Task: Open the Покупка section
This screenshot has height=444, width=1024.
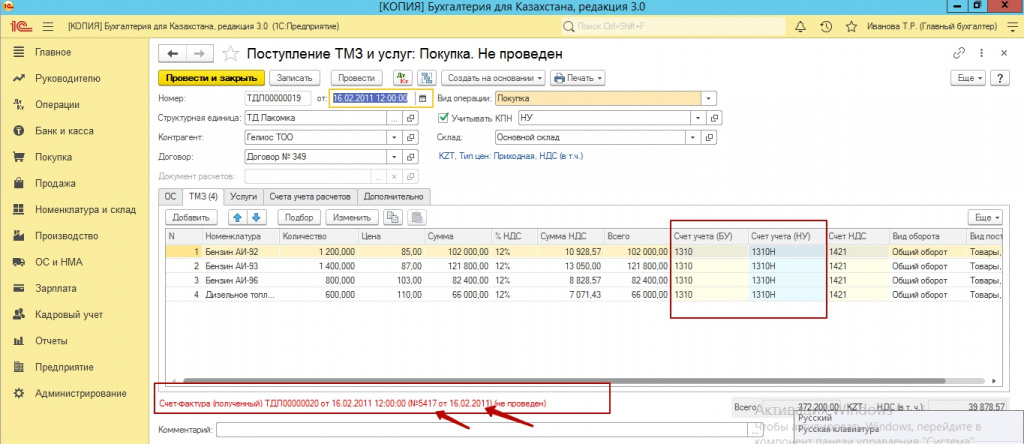Action: pyautogui.click(x=54, y=157)
